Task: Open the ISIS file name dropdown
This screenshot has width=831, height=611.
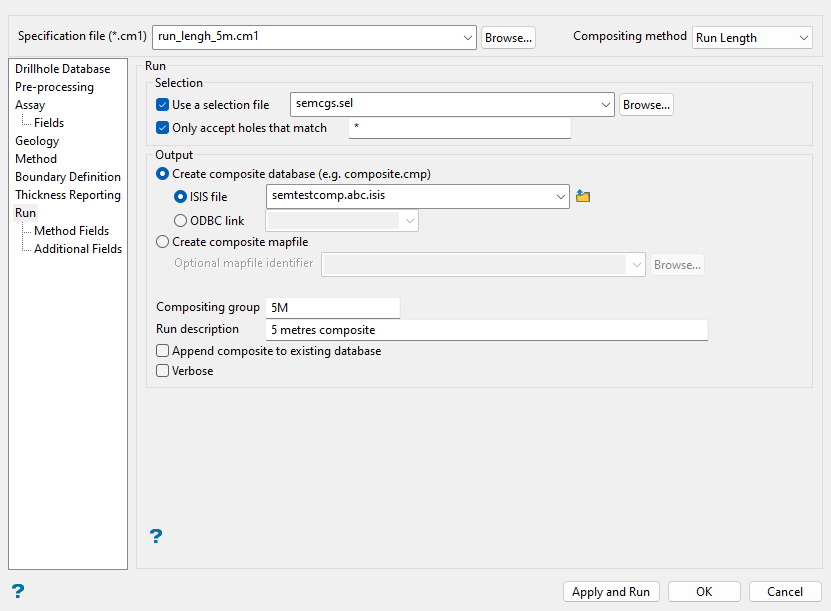Action: click(x=561, y=197)
